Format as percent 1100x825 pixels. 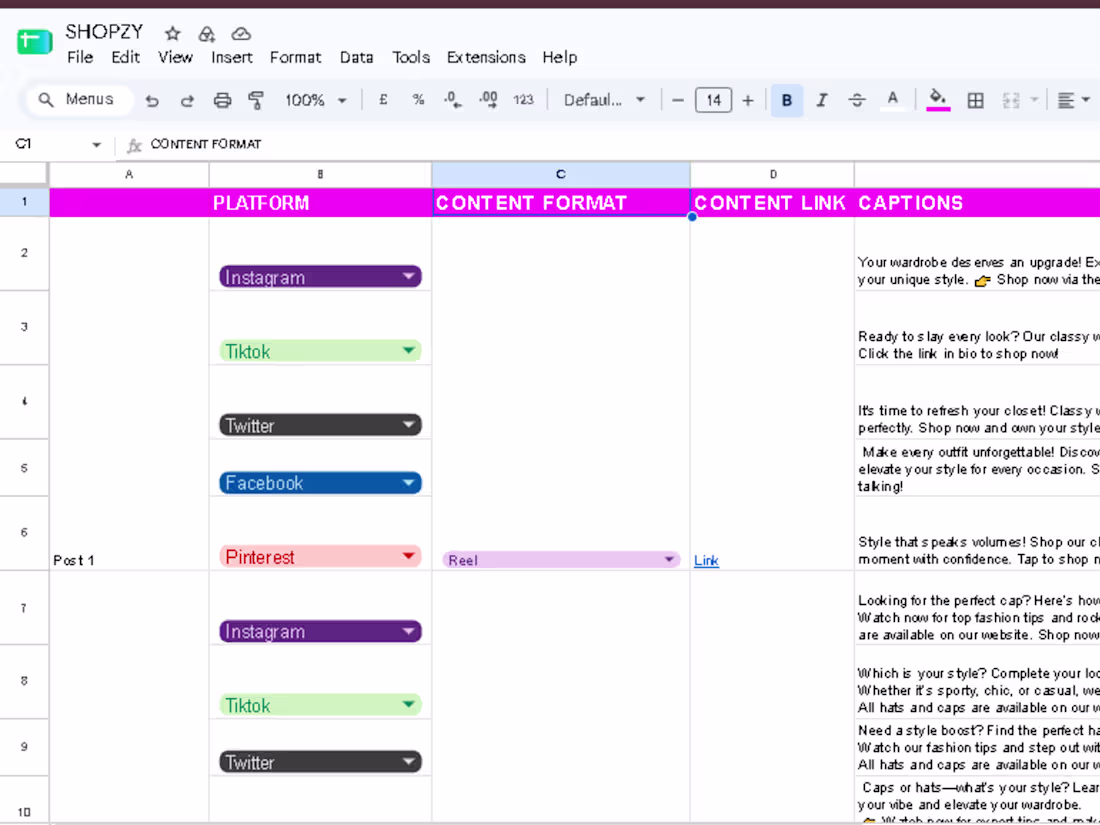point(418,100)
